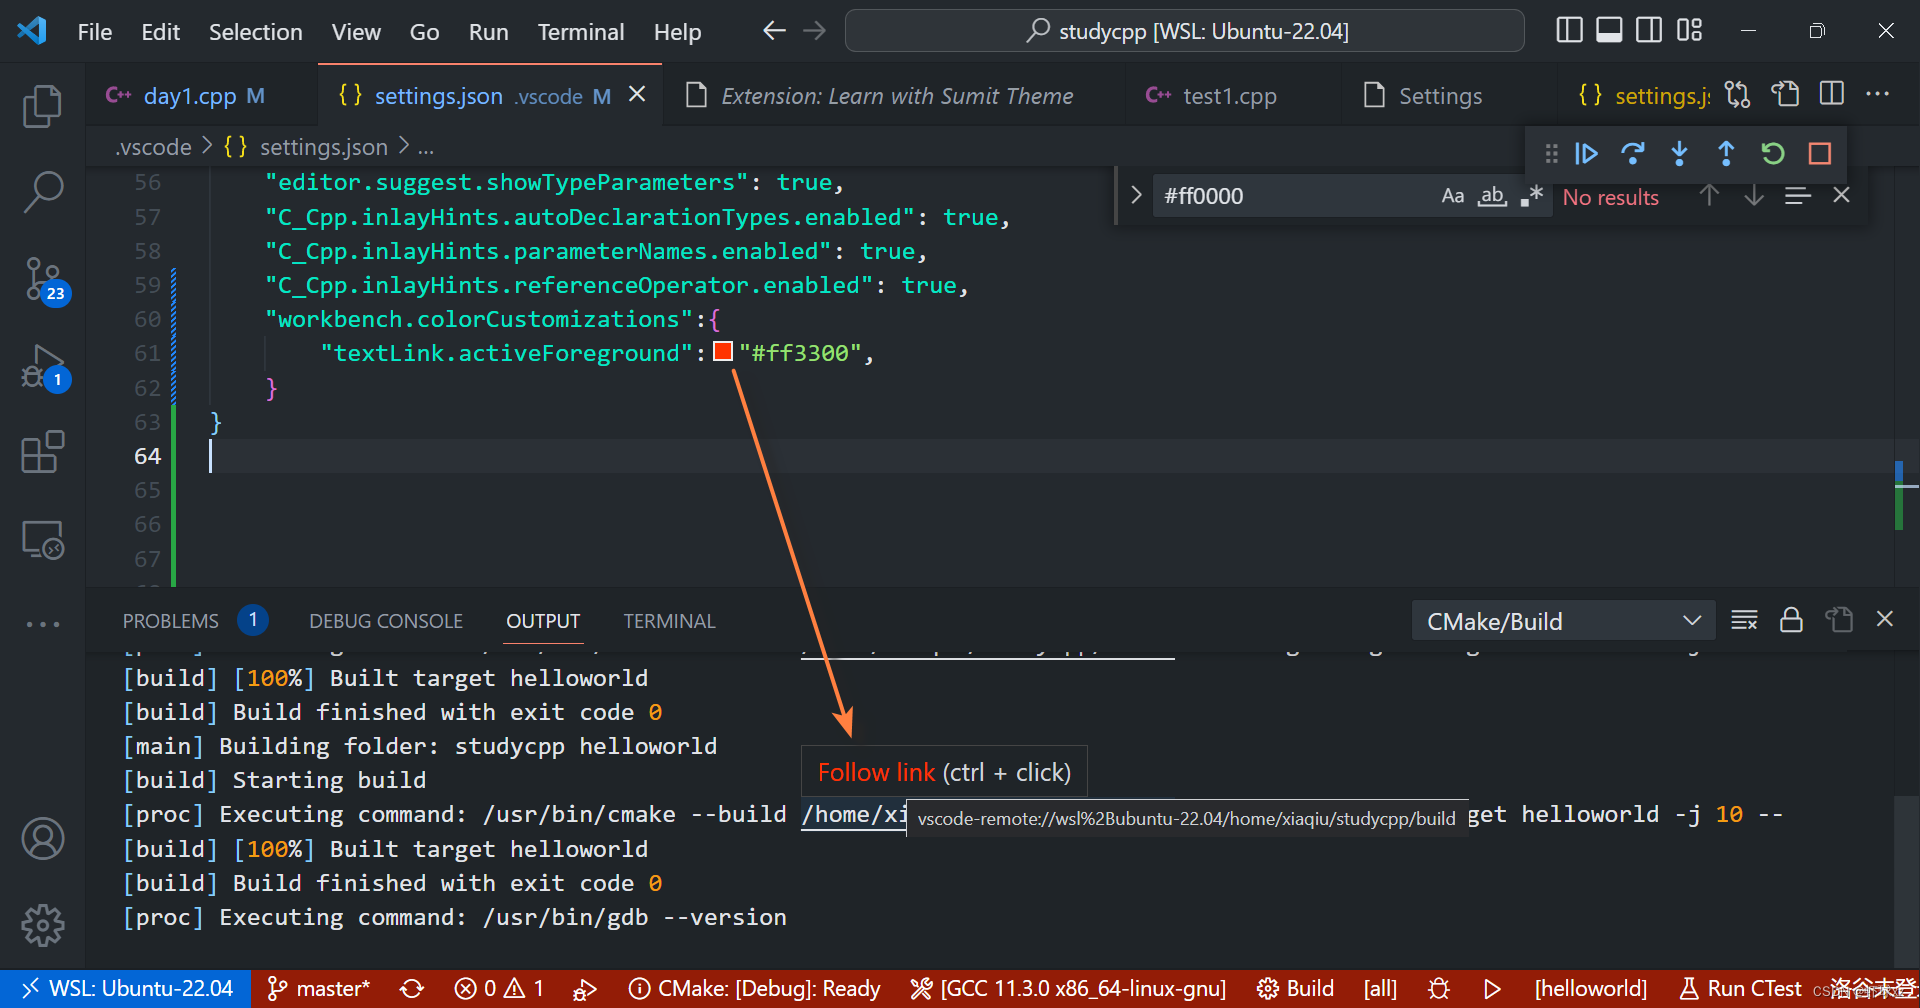
Task: Toggle secondary side bar layout button
Action: (x=1649, y=31)
